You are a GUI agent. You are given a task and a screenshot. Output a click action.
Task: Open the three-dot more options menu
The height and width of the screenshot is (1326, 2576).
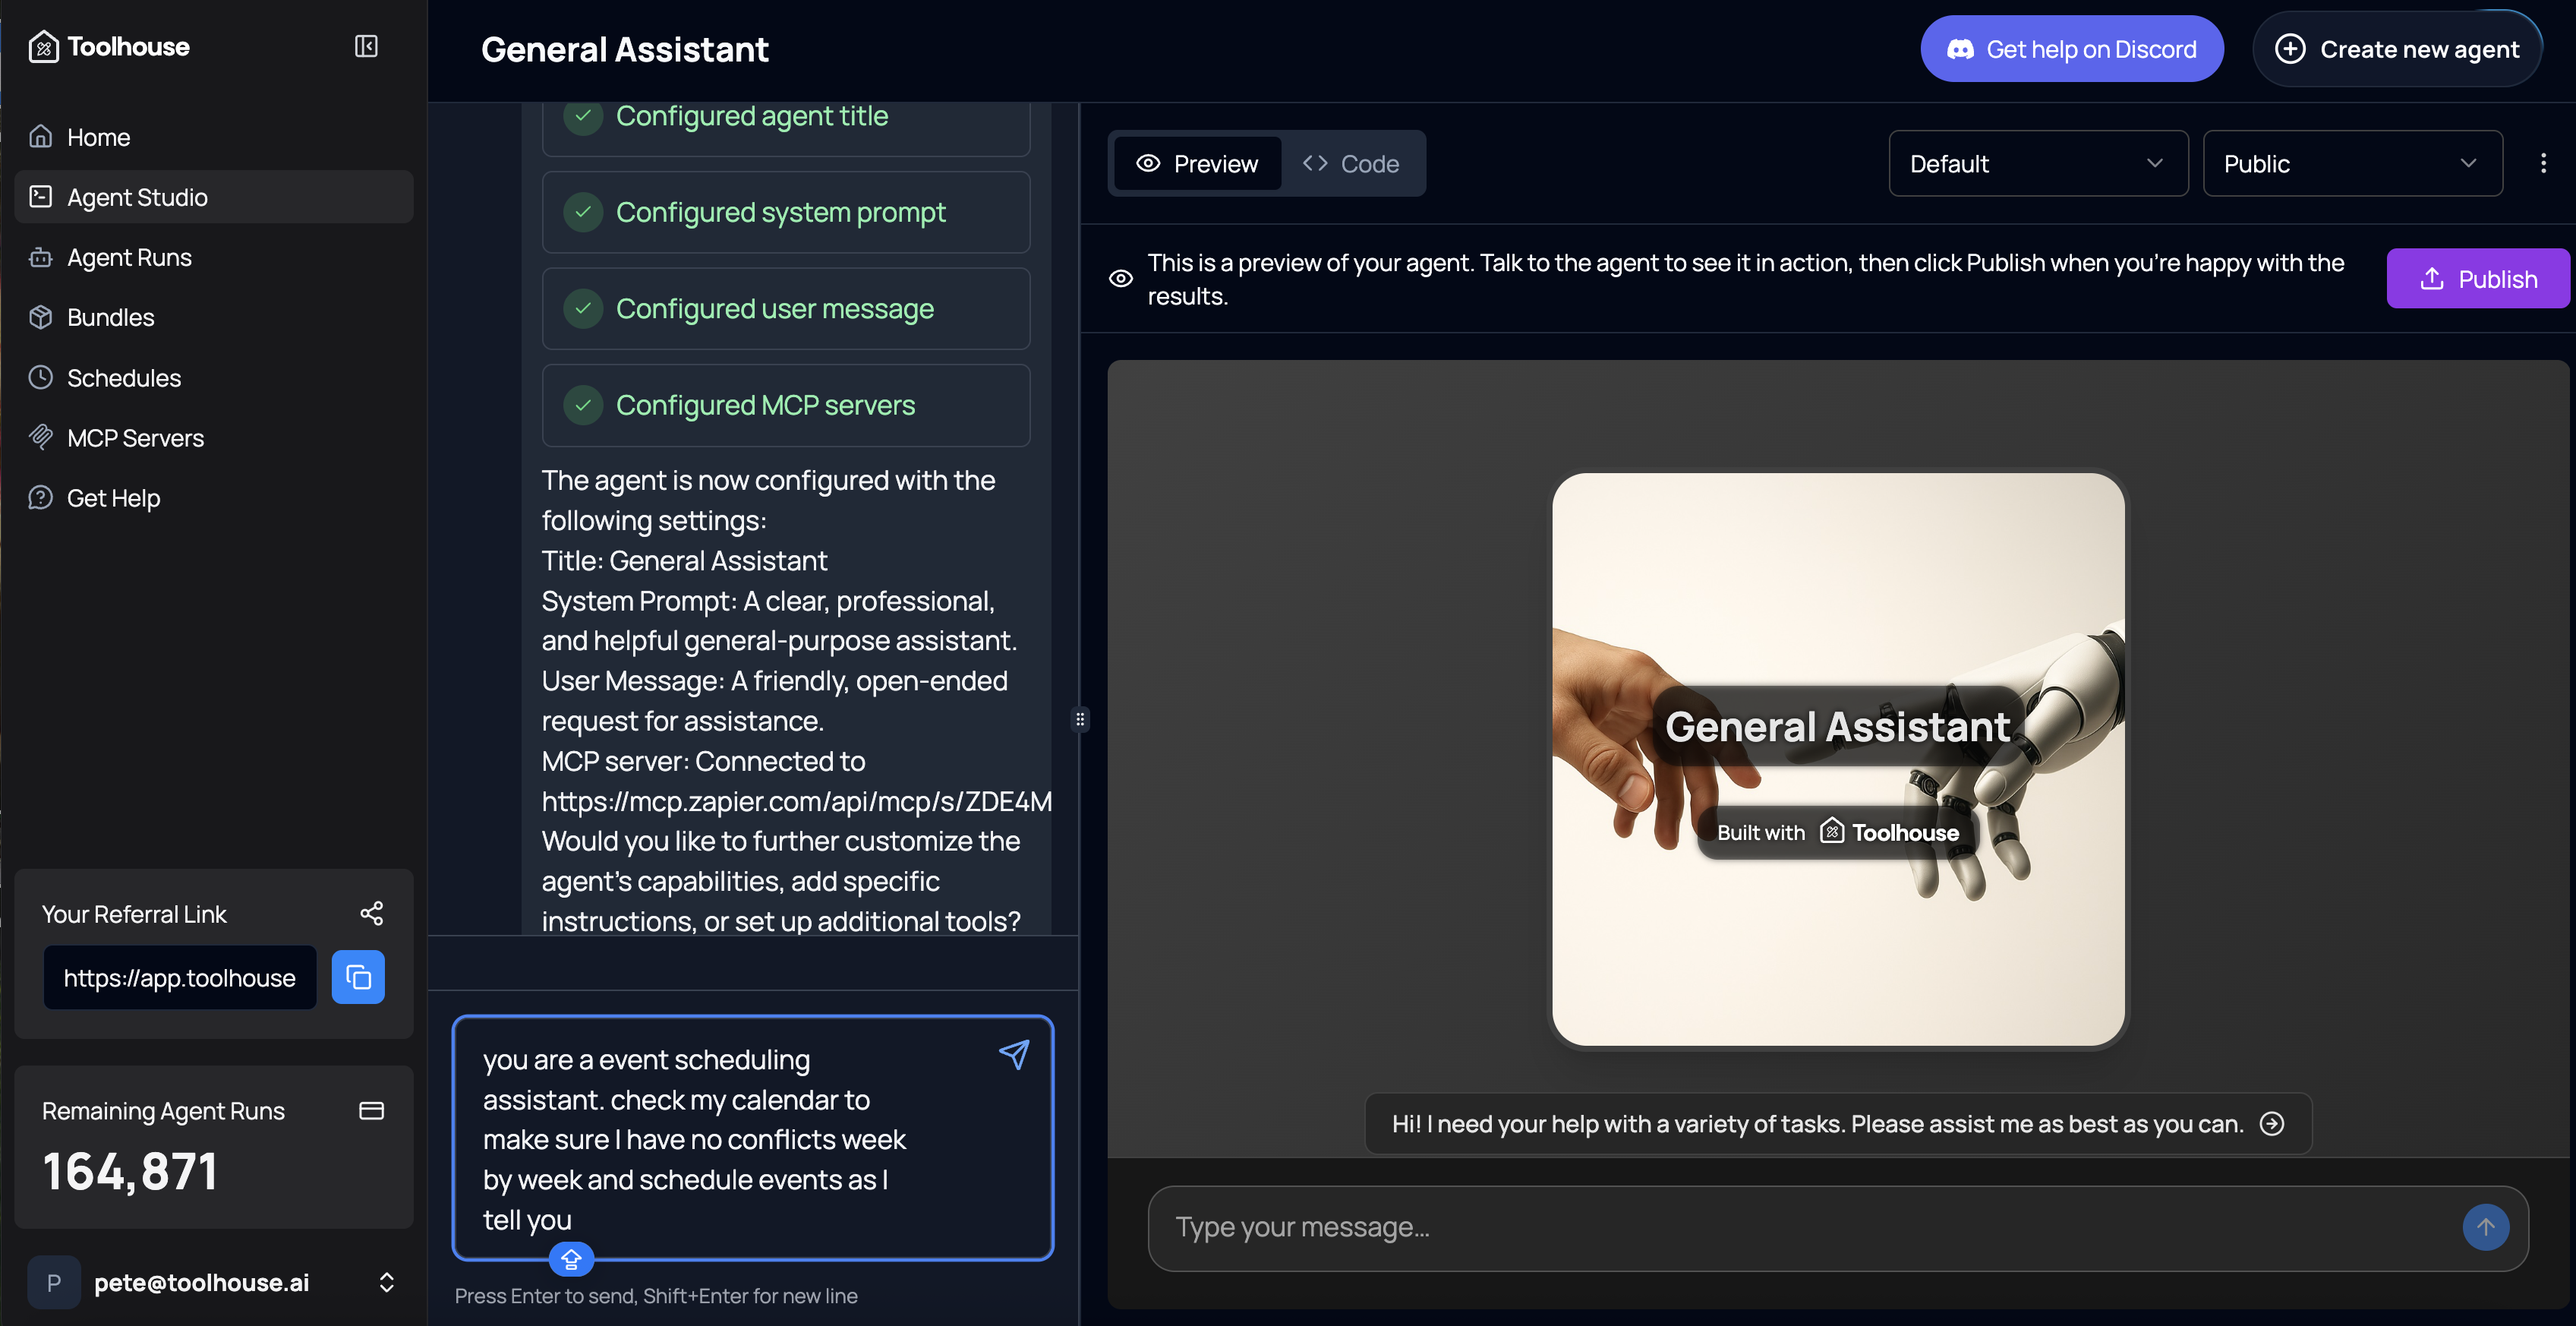pyautogui.click(x=2543, y=163)
